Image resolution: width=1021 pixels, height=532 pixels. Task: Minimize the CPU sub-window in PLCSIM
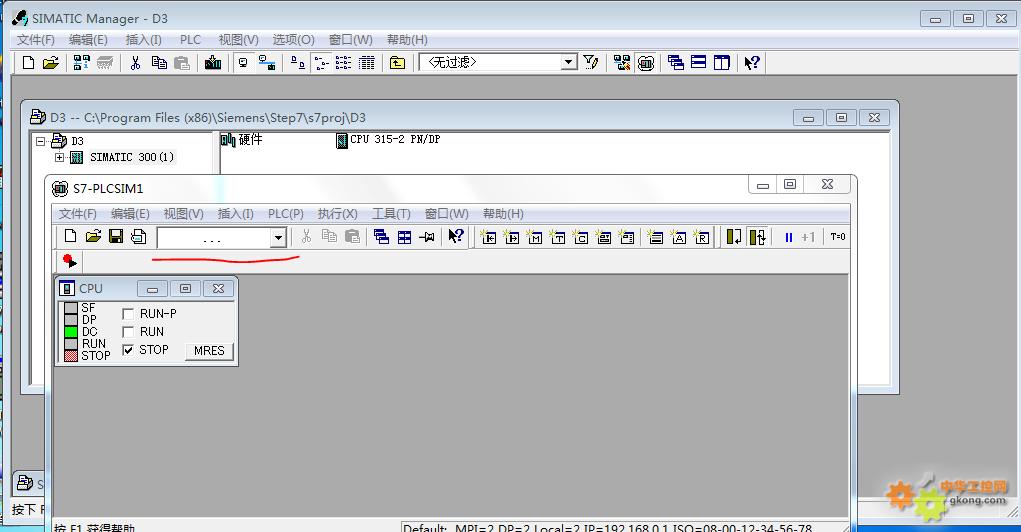click(x=152, y=288)
